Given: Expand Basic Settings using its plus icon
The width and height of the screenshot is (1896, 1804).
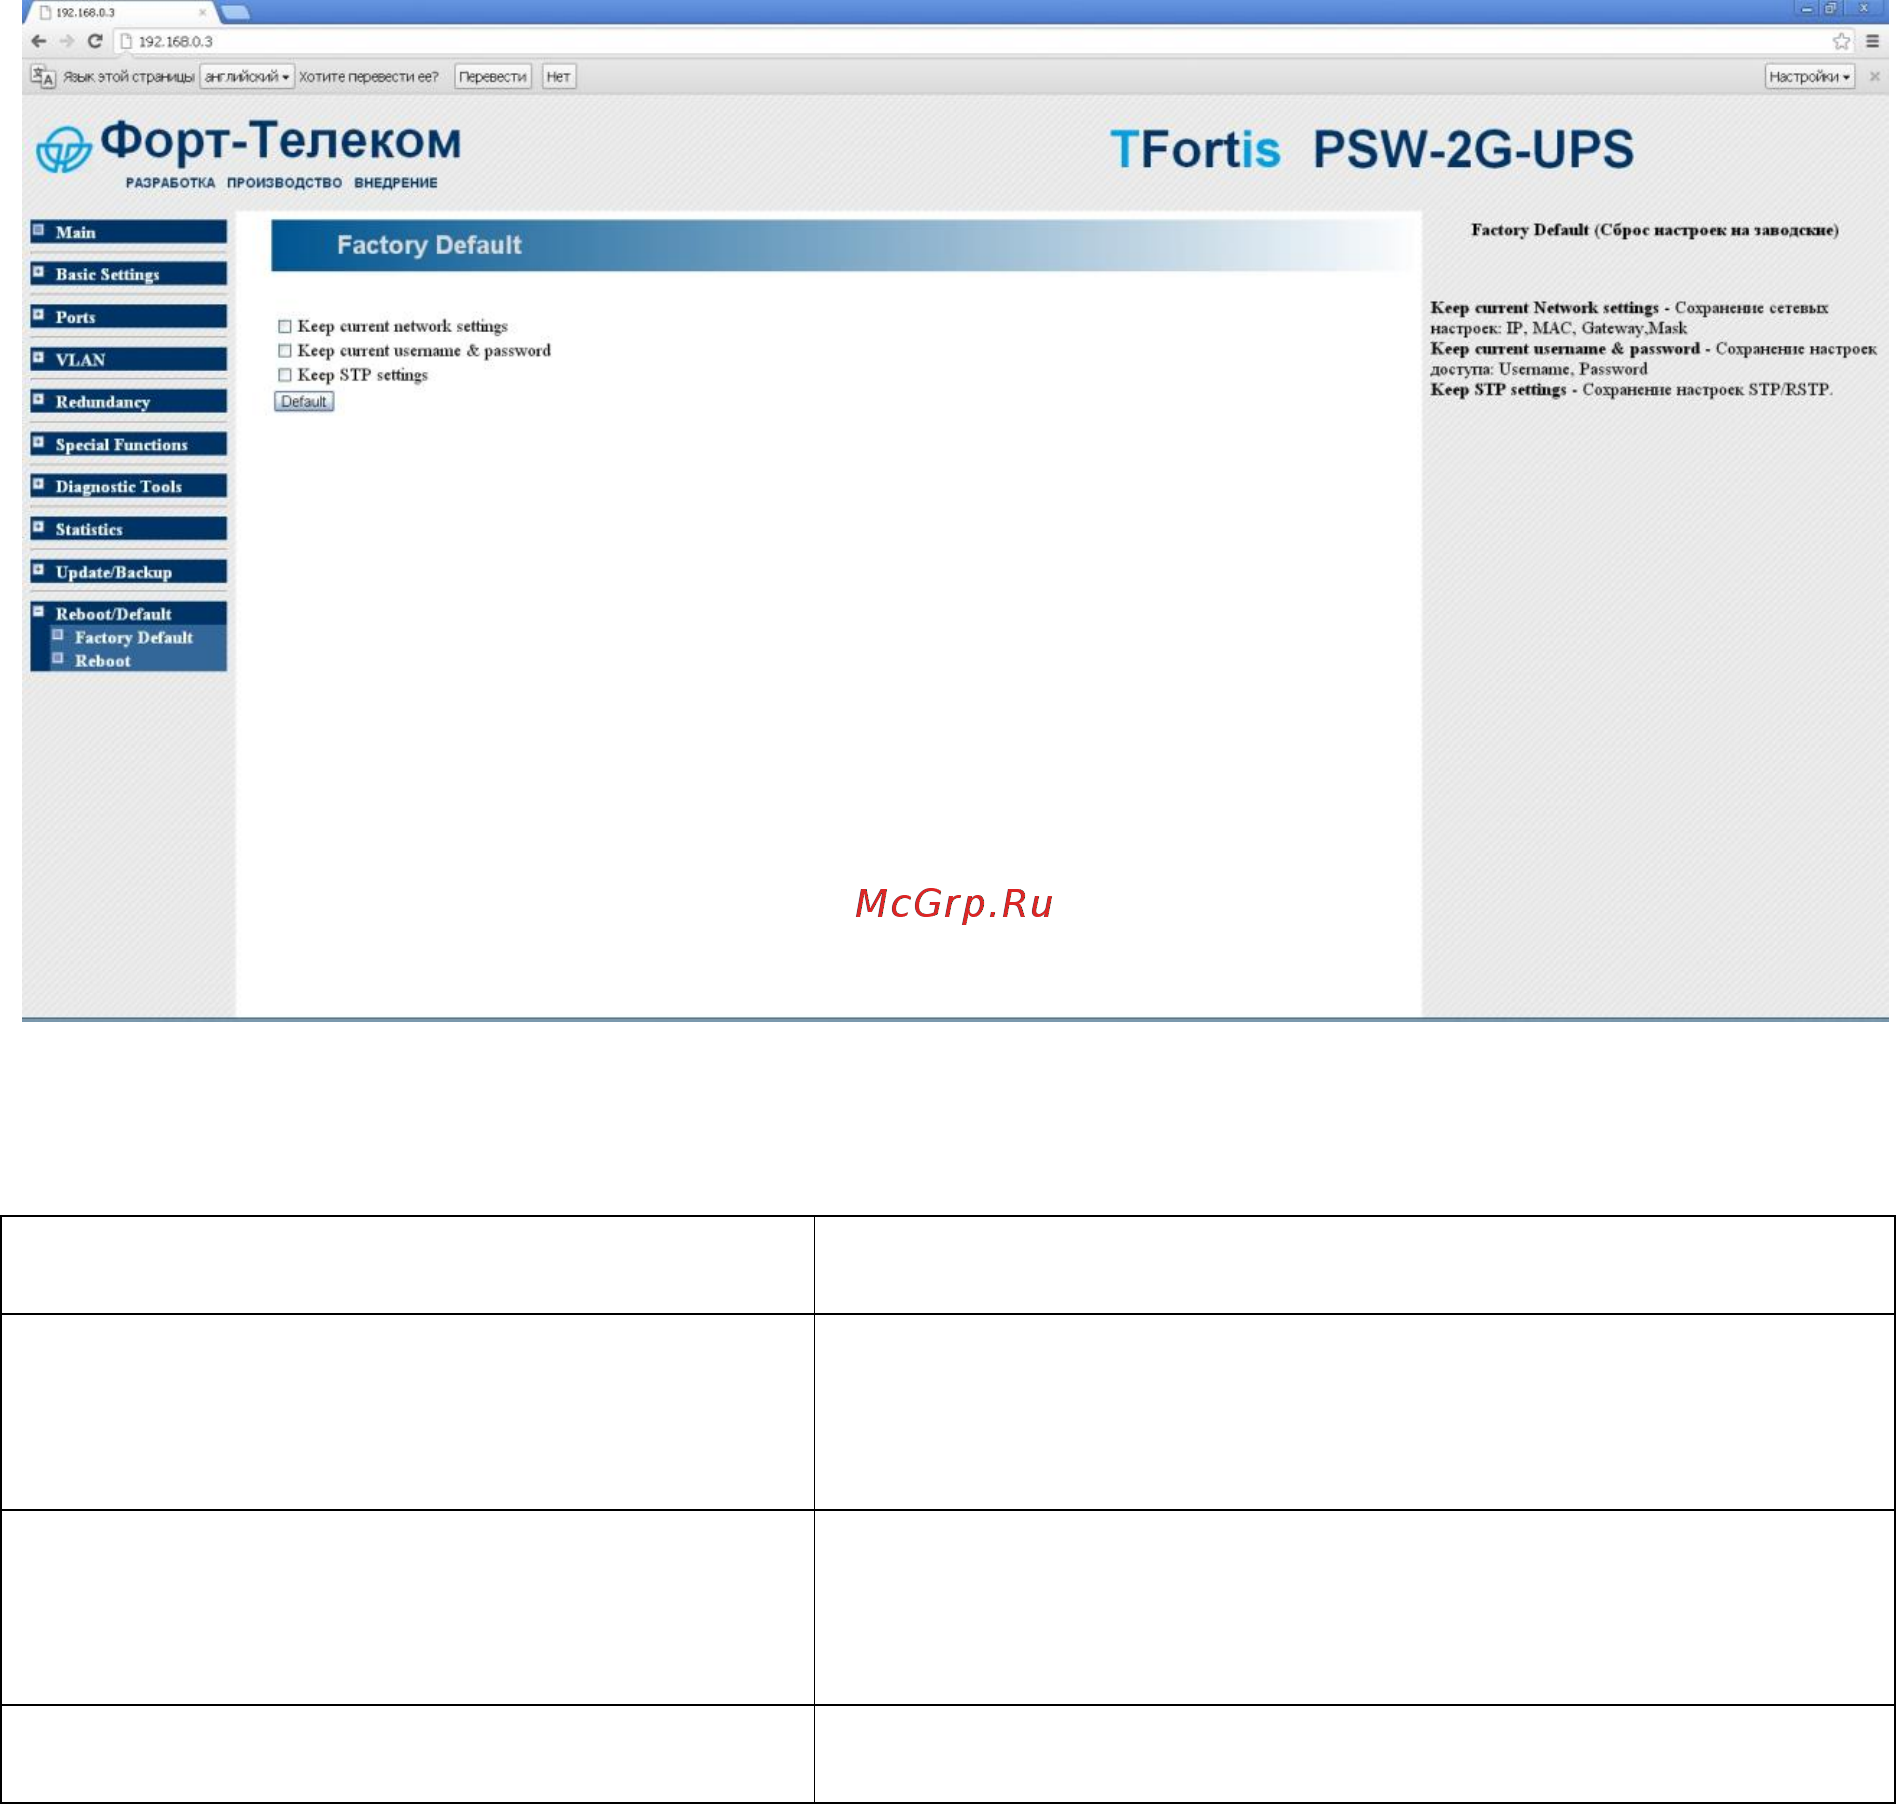Looking at the screenshot, I should [x=38, y=272].
